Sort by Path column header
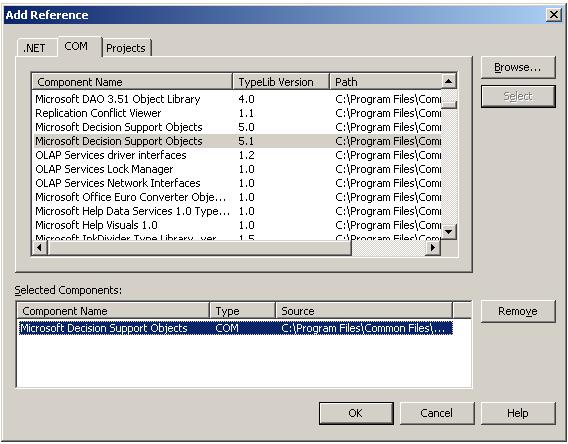Viewport: 568px width, 444px height. point(386,82)
